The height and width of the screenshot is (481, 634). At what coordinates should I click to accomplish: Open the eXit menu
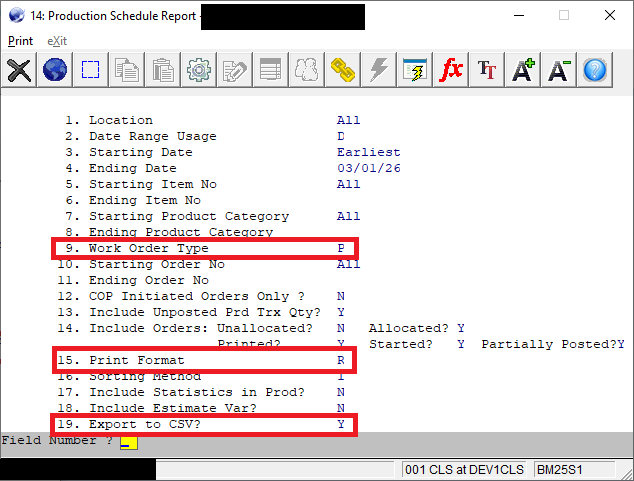[x=57, y=41]
